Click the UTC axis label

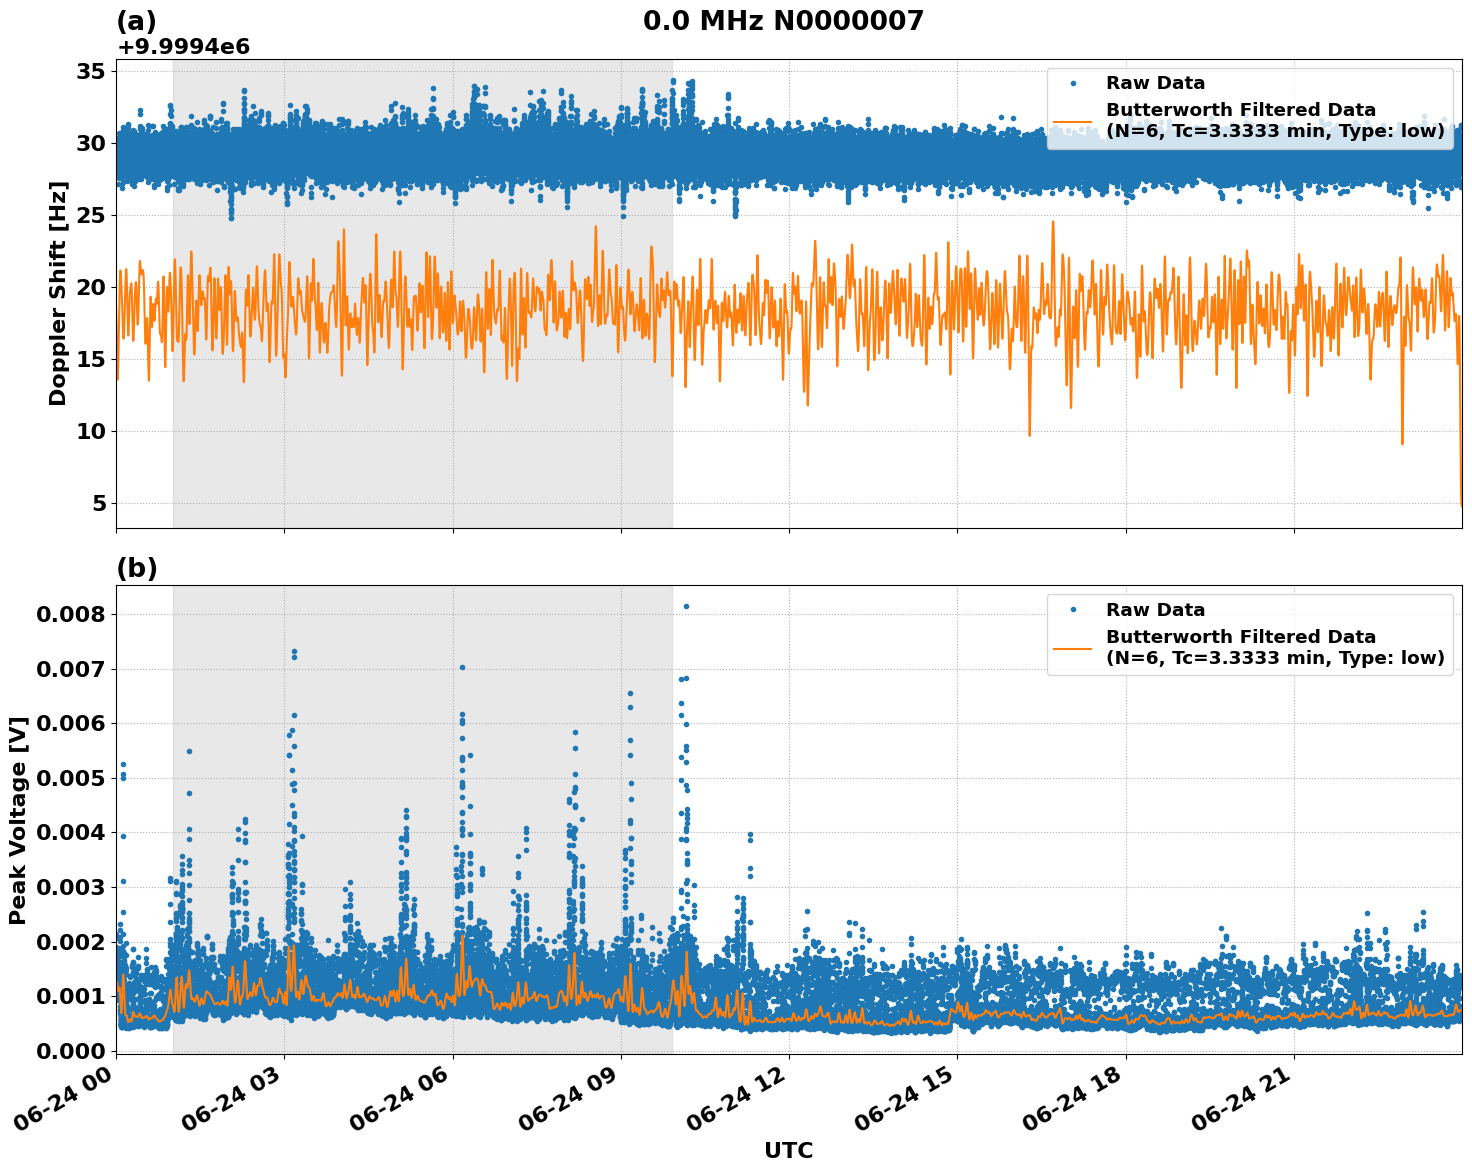787,1151
